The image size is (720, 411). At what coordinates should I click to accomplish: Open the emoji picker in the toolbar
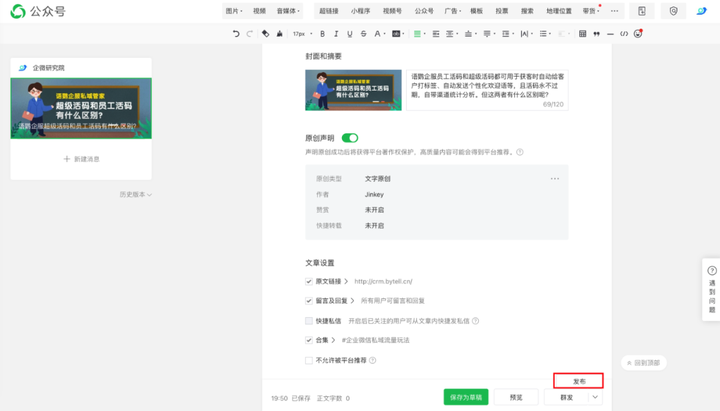coord(638,34)
